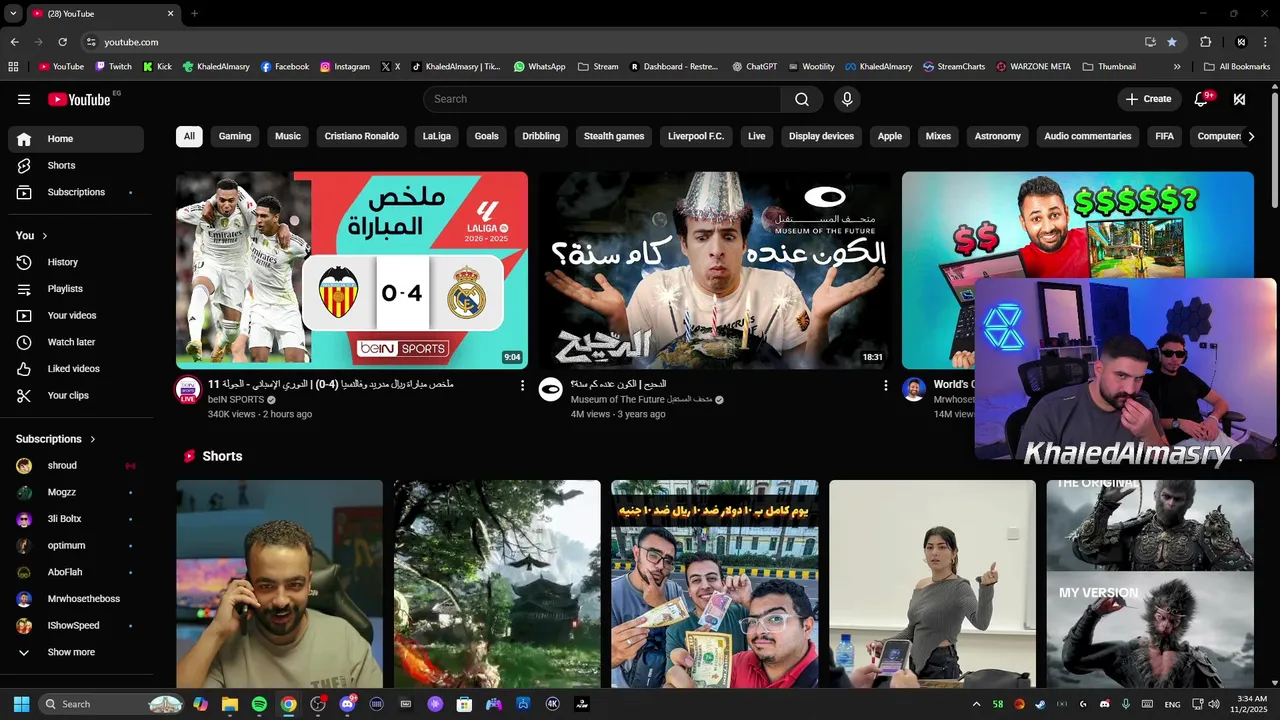Open Spotify from the taskbar
1280x720 pixels.
pyautogui.click(x=259, y=704)
